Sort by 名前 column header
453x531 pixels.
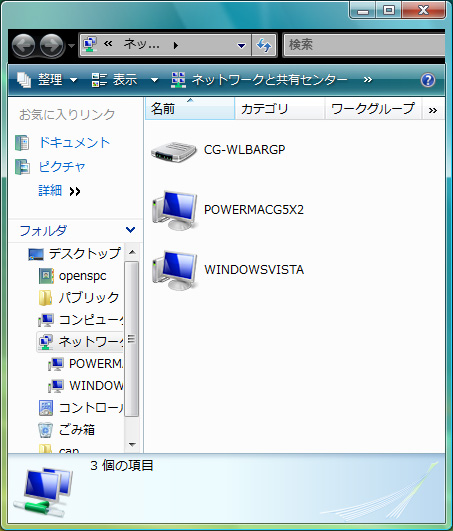(190, 108)
